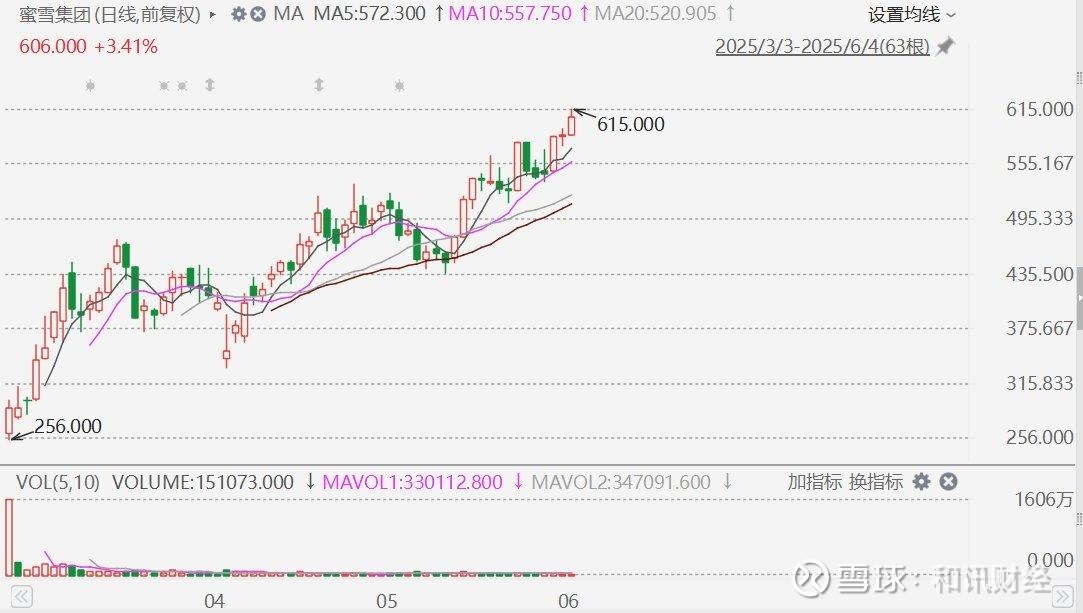The width and height of the screenshot is (1083, 613).
Task: Click the last candlestick reaching the 615.000 high
Action: coord(571,124)
